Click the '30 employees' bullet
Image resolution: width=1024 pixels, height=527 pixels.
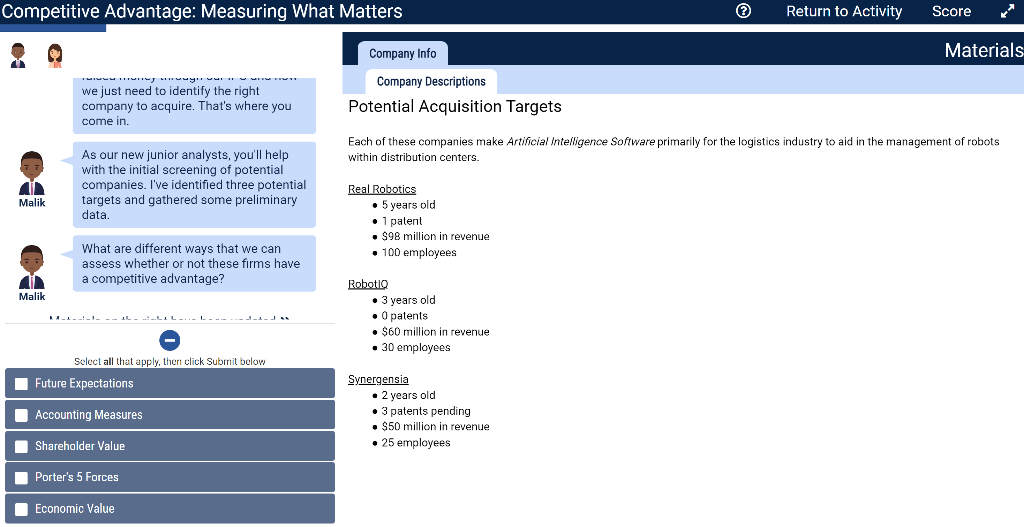point(416,347)
